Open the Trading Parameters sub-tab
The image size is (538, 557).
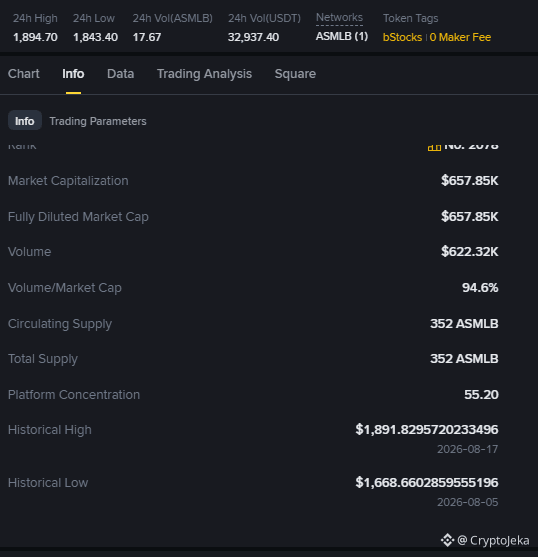(x=98, y=121)
